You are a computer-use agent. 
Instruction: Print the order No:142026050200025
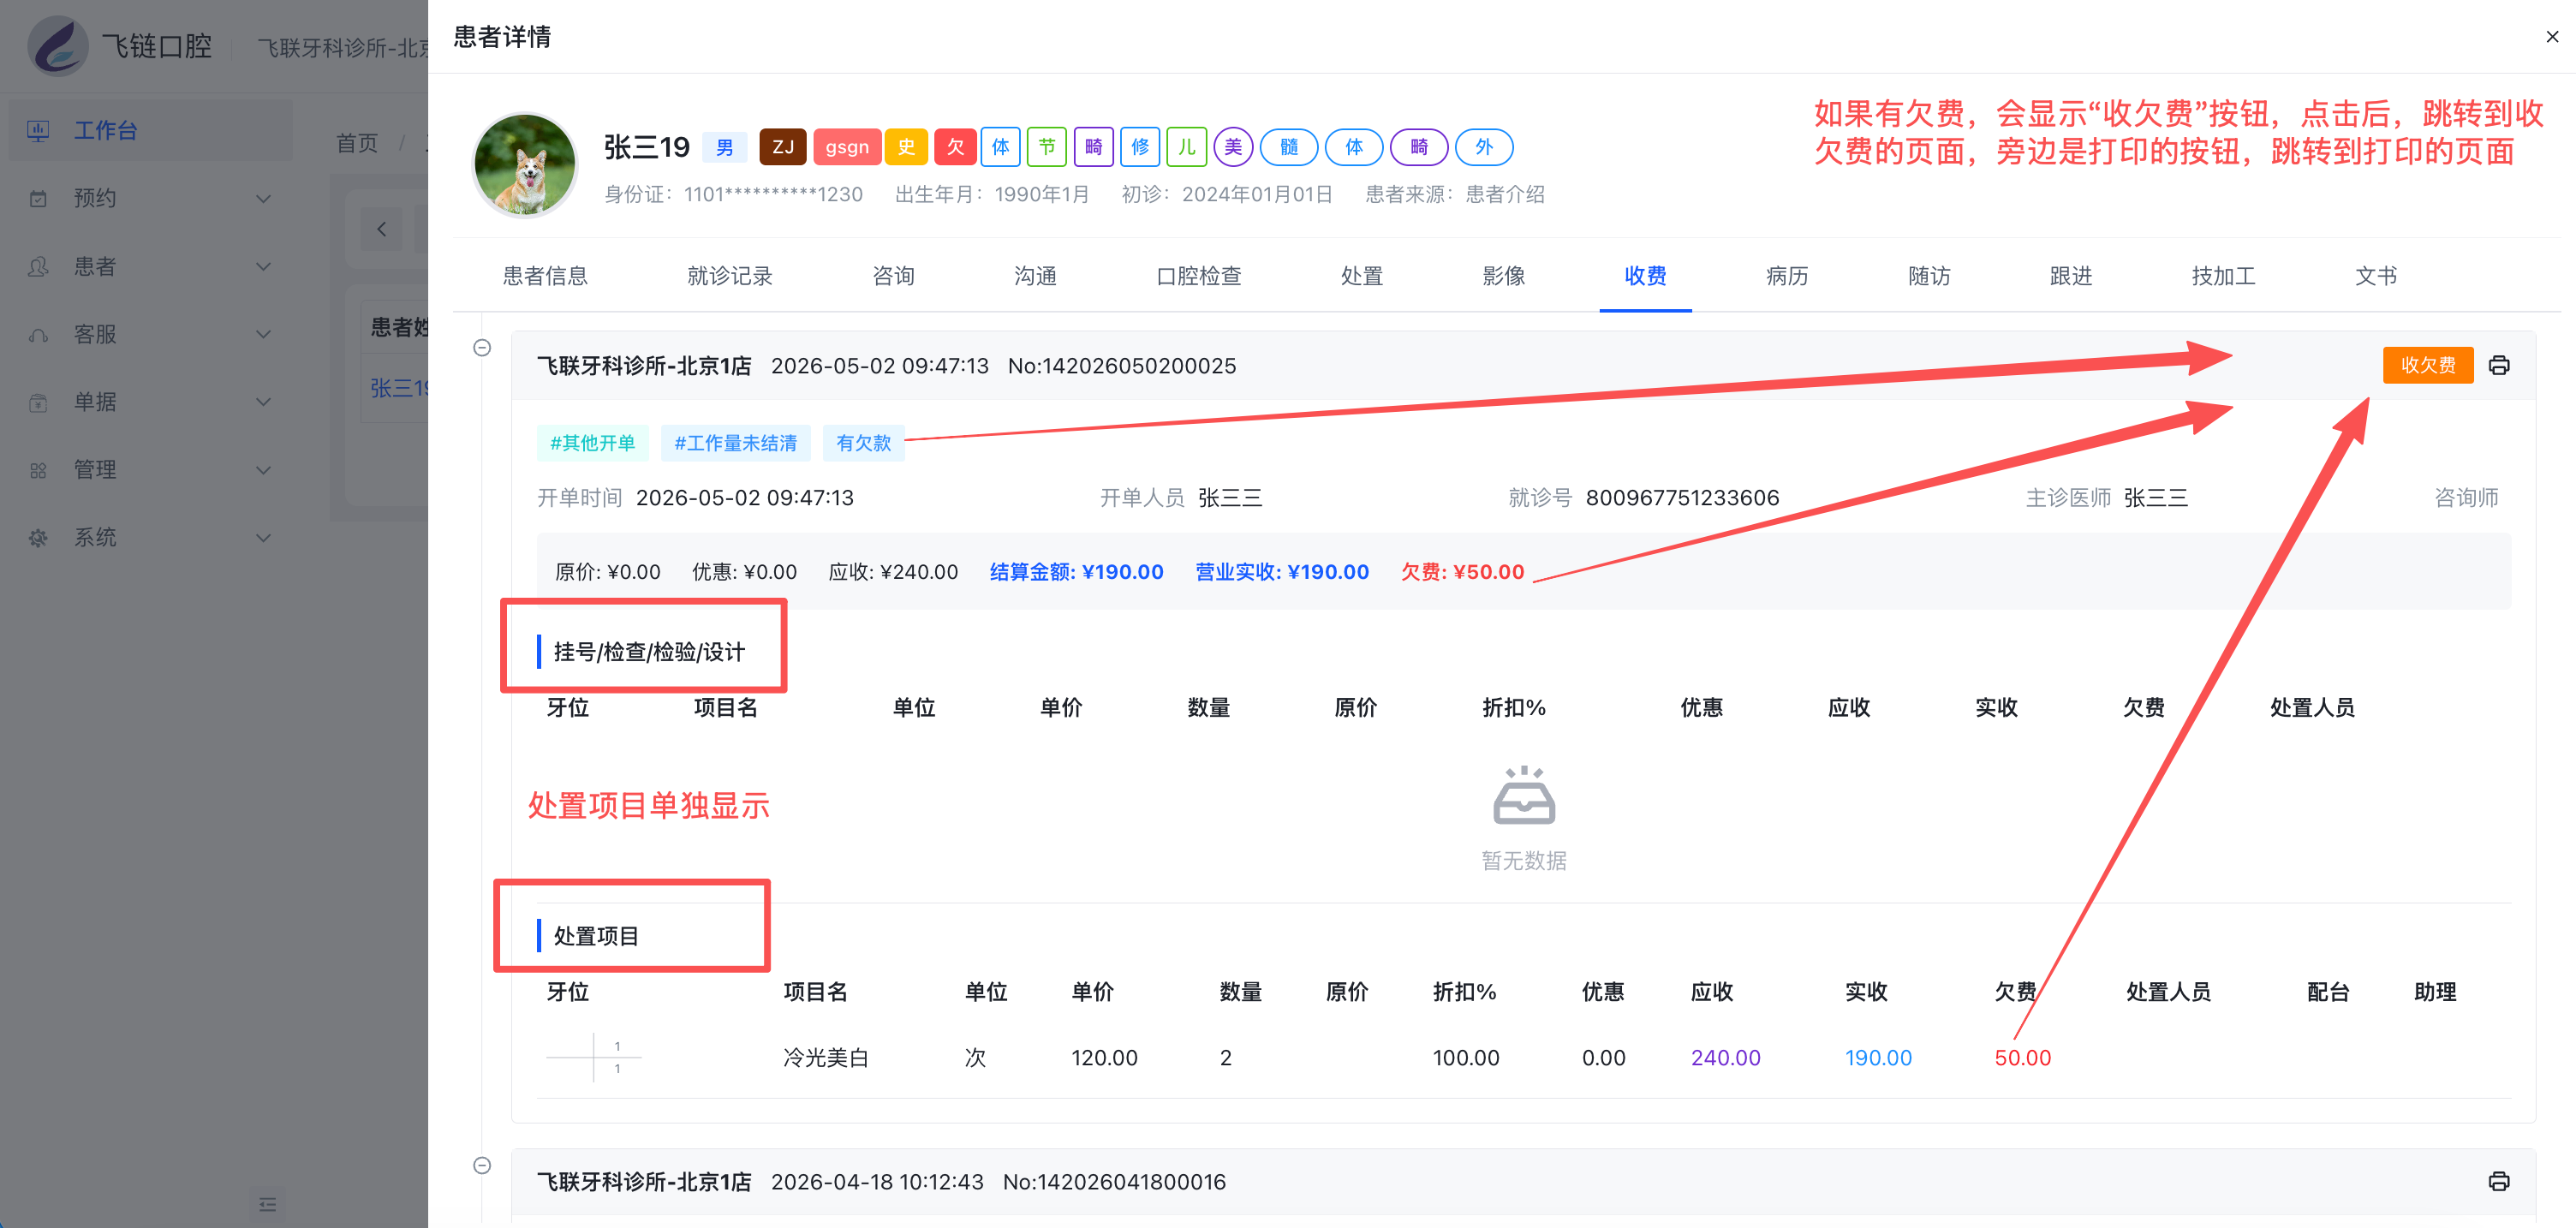pos(2498,365)
